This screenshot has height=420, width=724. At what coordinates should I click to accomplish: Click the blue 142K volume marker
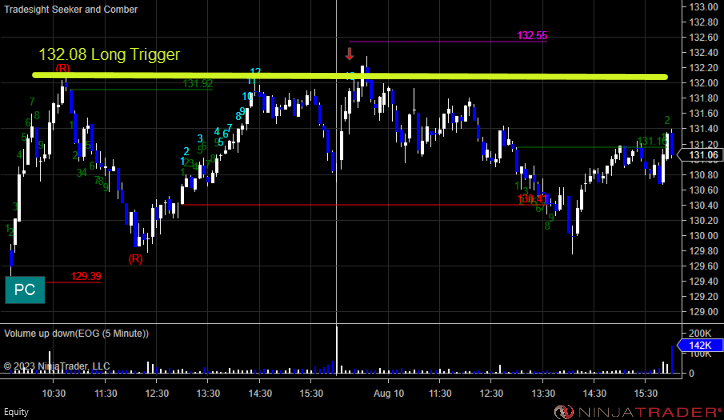(x=700, y=345)
